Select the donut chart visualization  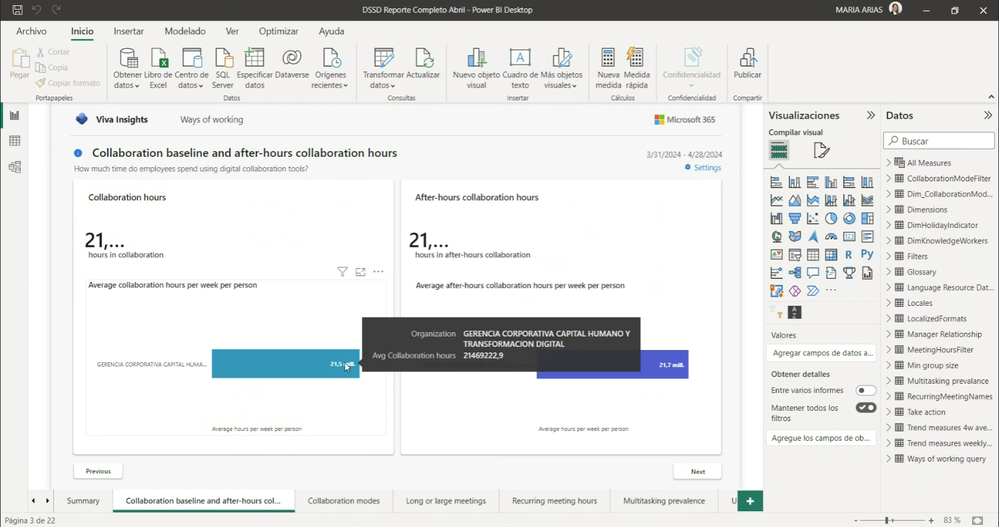click(849, 219)
